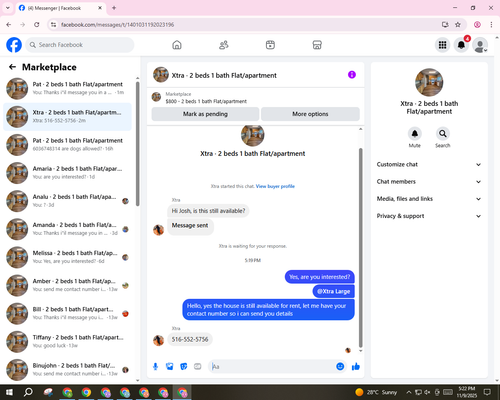Click the message text field Aa

coord(272,367)
